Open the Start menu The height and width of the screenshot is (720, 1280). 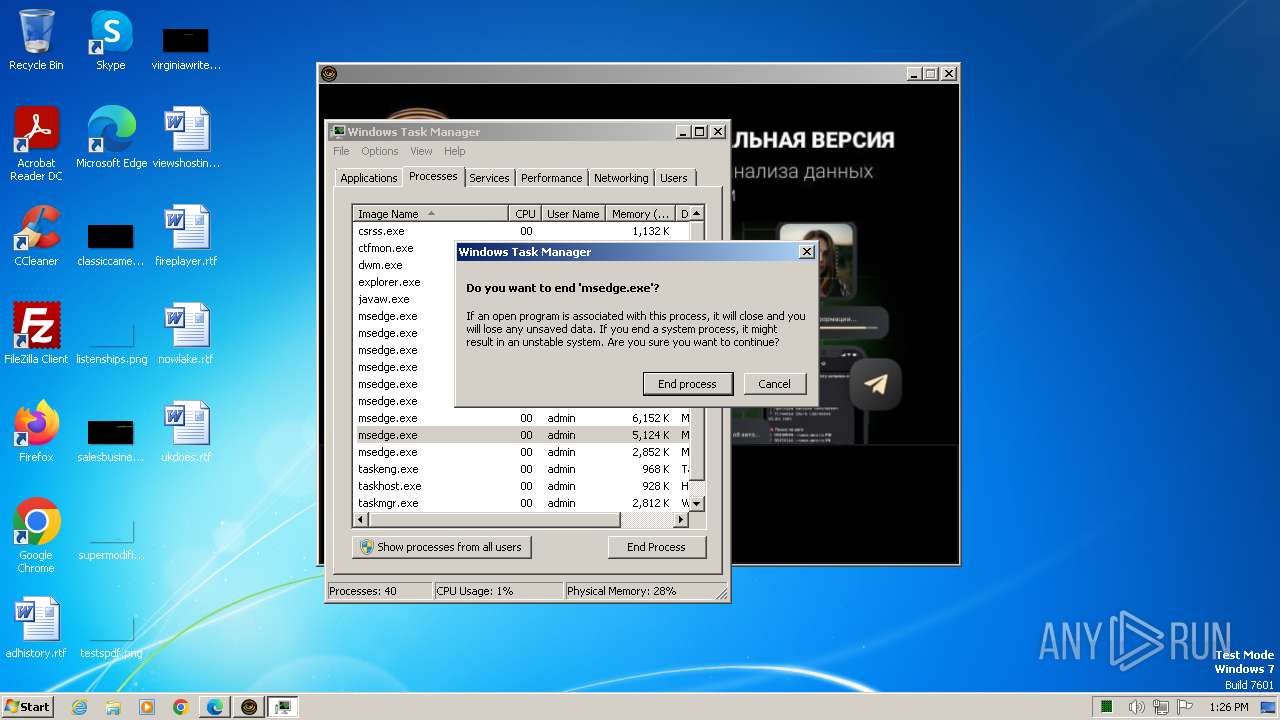27,707
